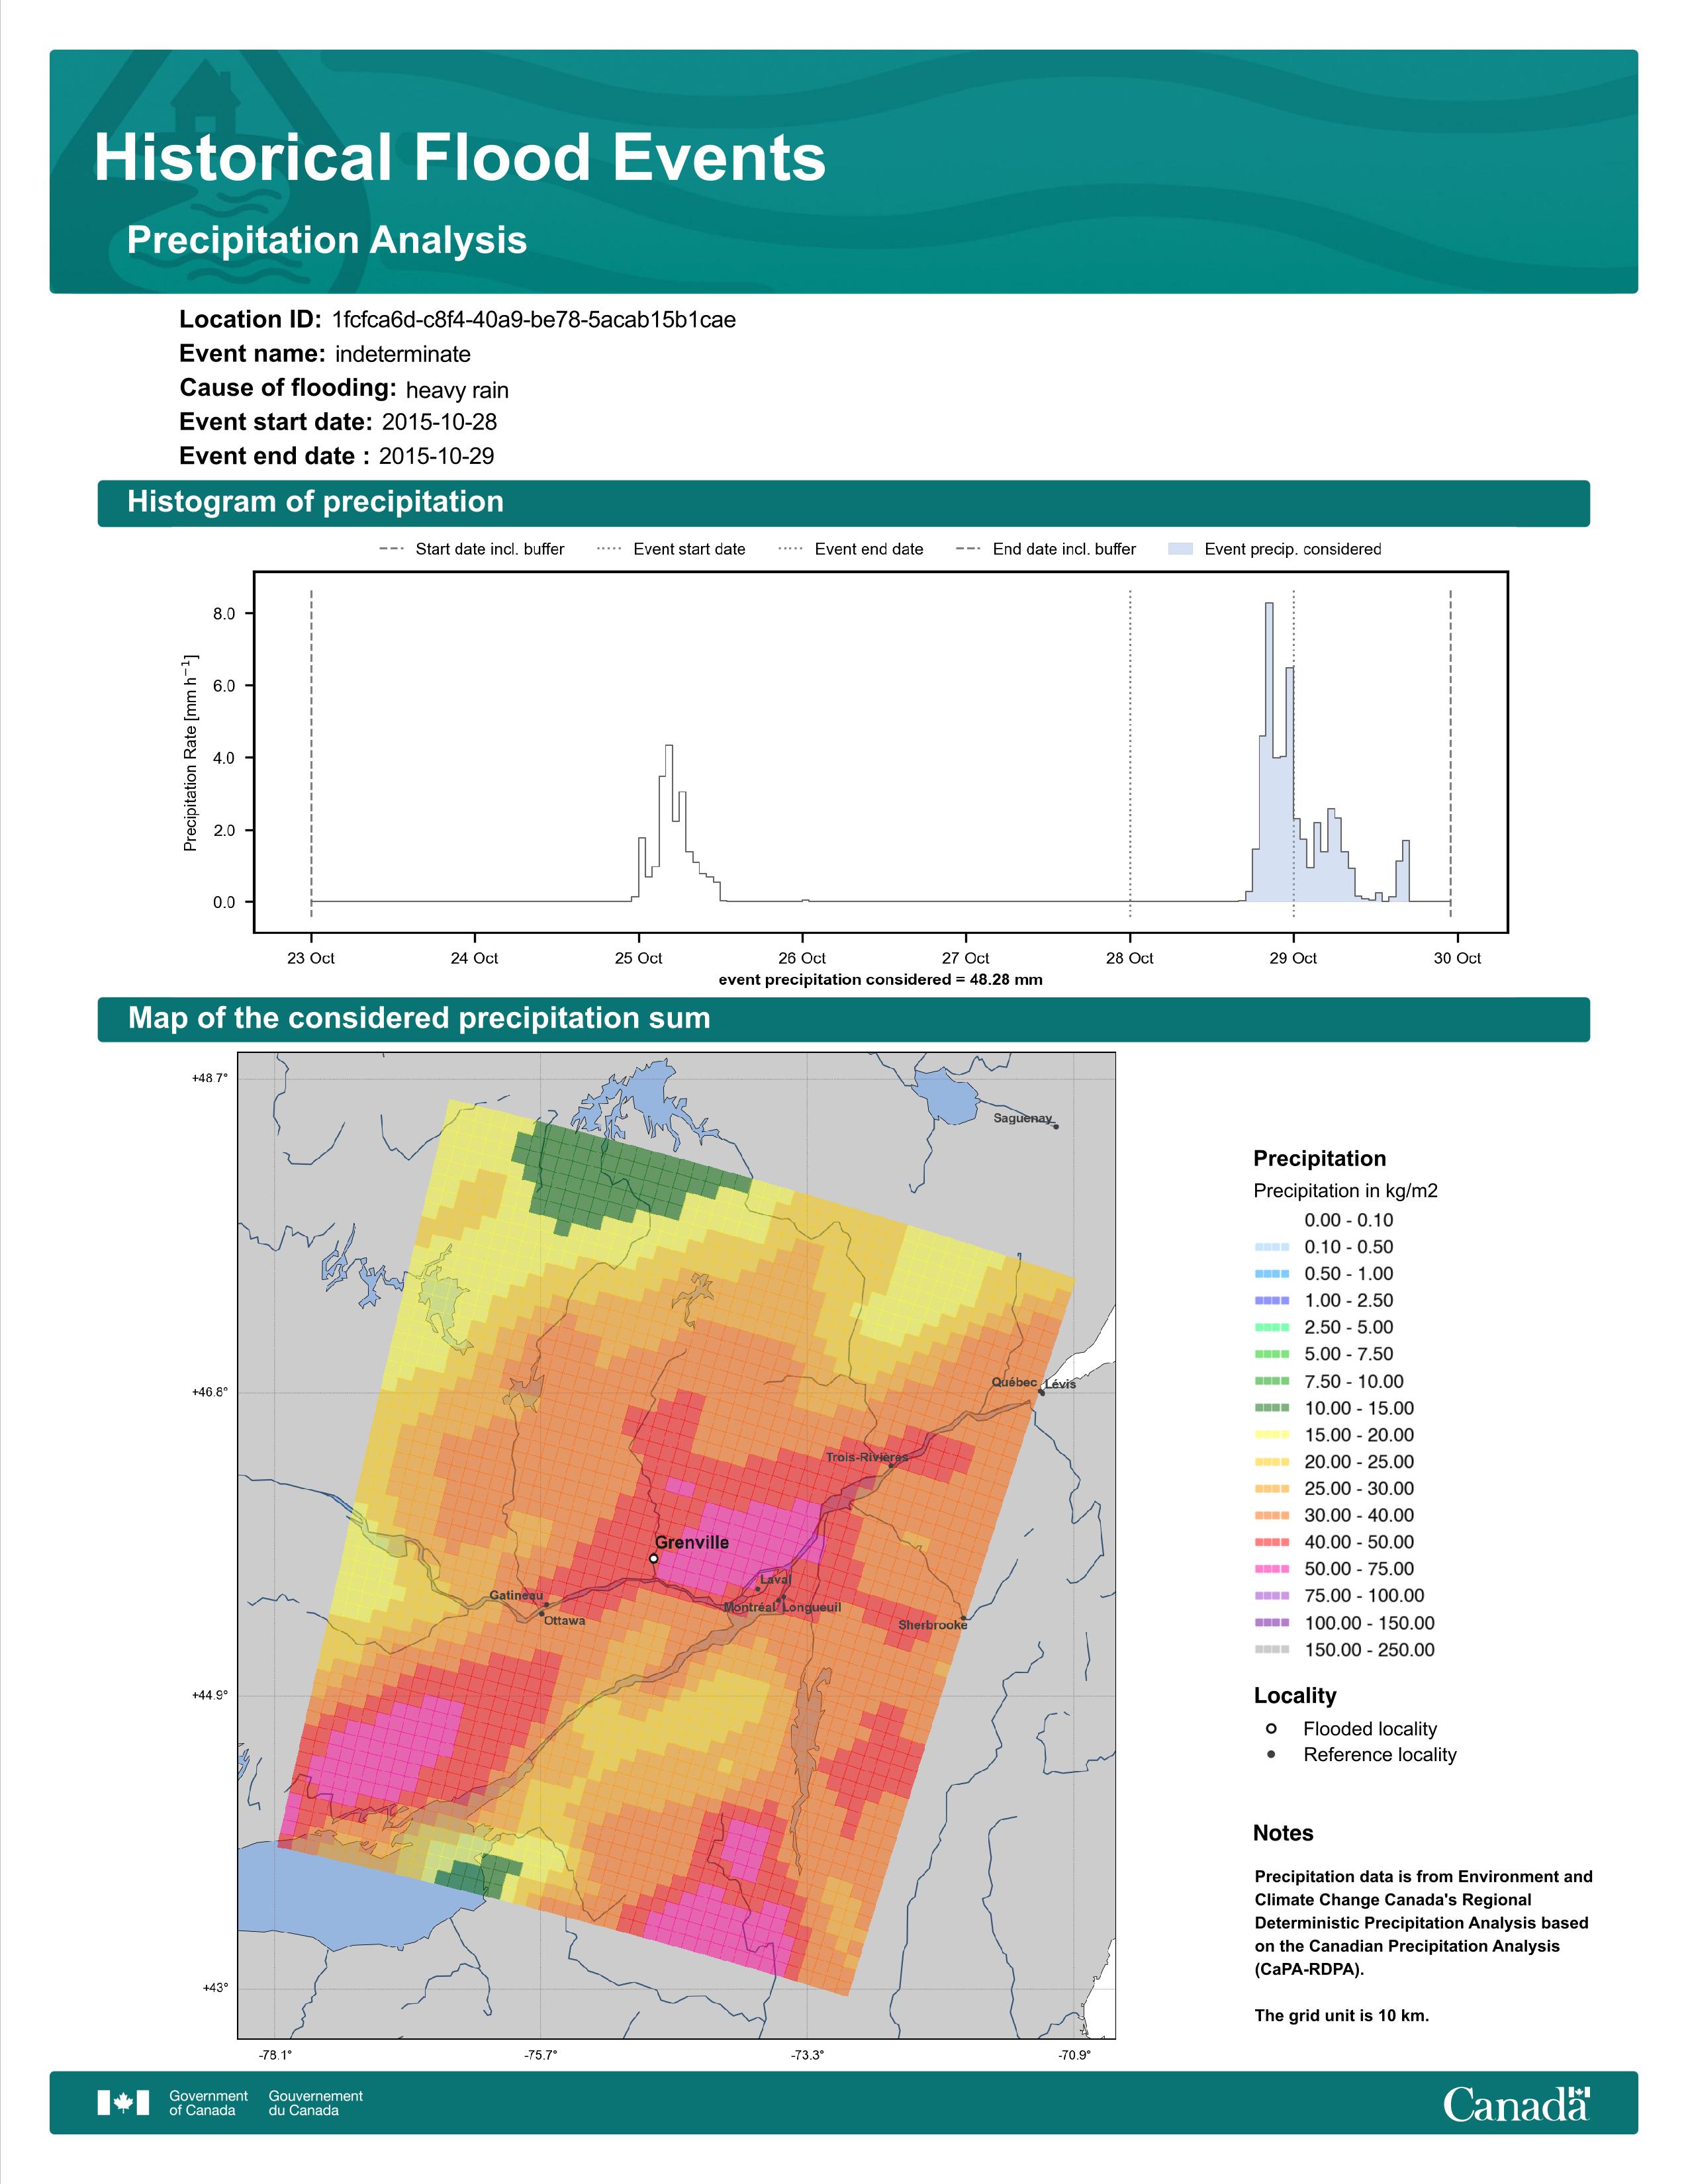Click the Canadian flag icon in footer
The image size is (1688, 2184).
[x=123, y=2103]
